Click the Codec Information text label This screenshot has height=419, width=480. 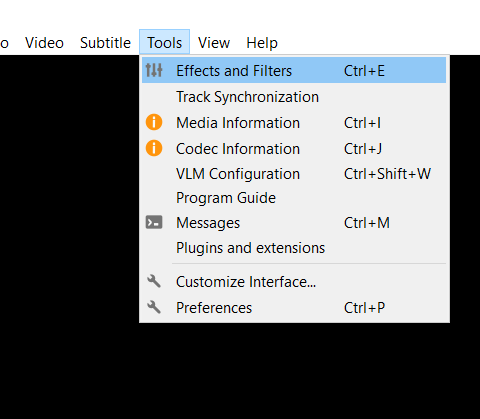[x=238, y=148]
